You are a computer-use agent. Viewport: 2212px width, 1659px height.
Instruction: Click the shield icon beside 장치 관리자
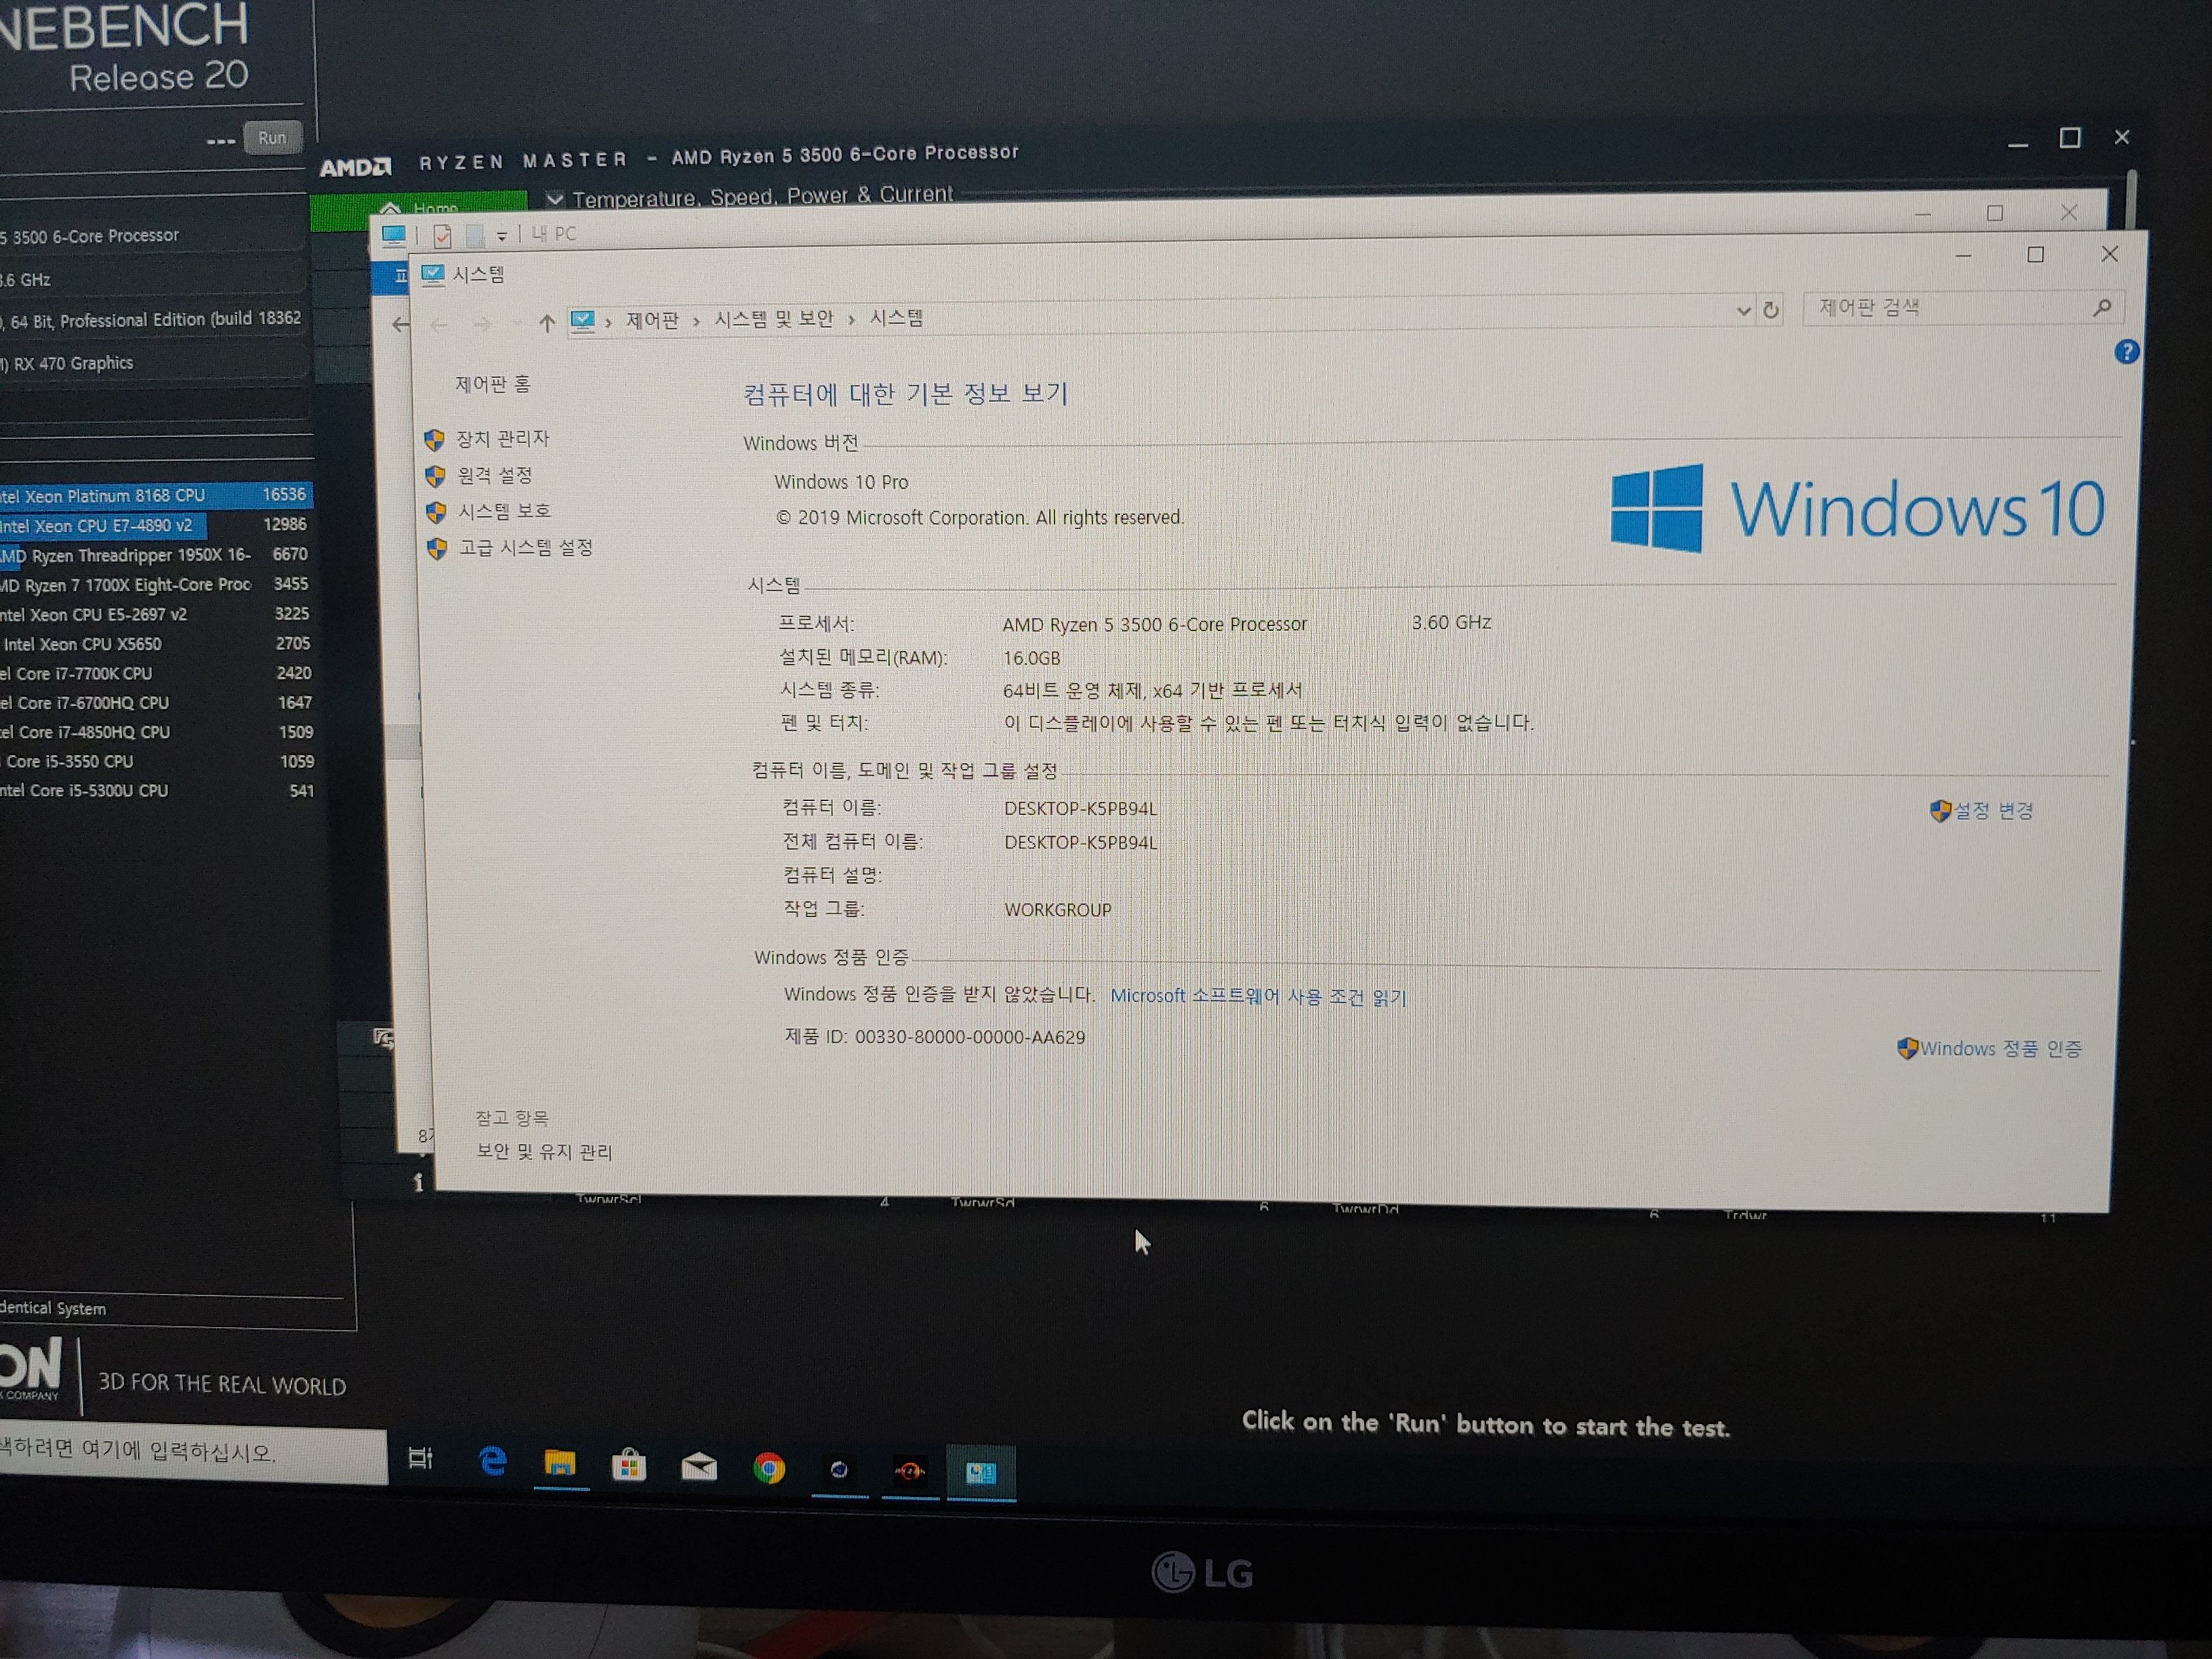pyautogui.click(x=434, y=440)
